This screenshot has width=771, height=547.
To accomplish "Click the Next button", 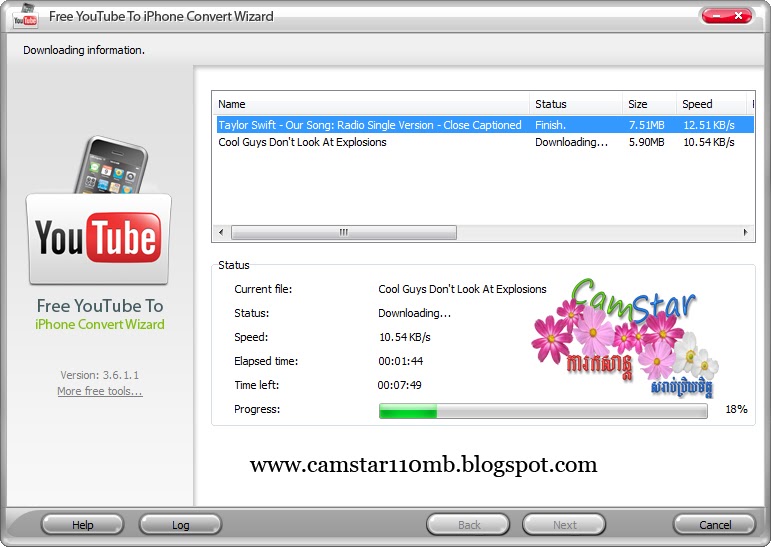I will tap(564, 525).
